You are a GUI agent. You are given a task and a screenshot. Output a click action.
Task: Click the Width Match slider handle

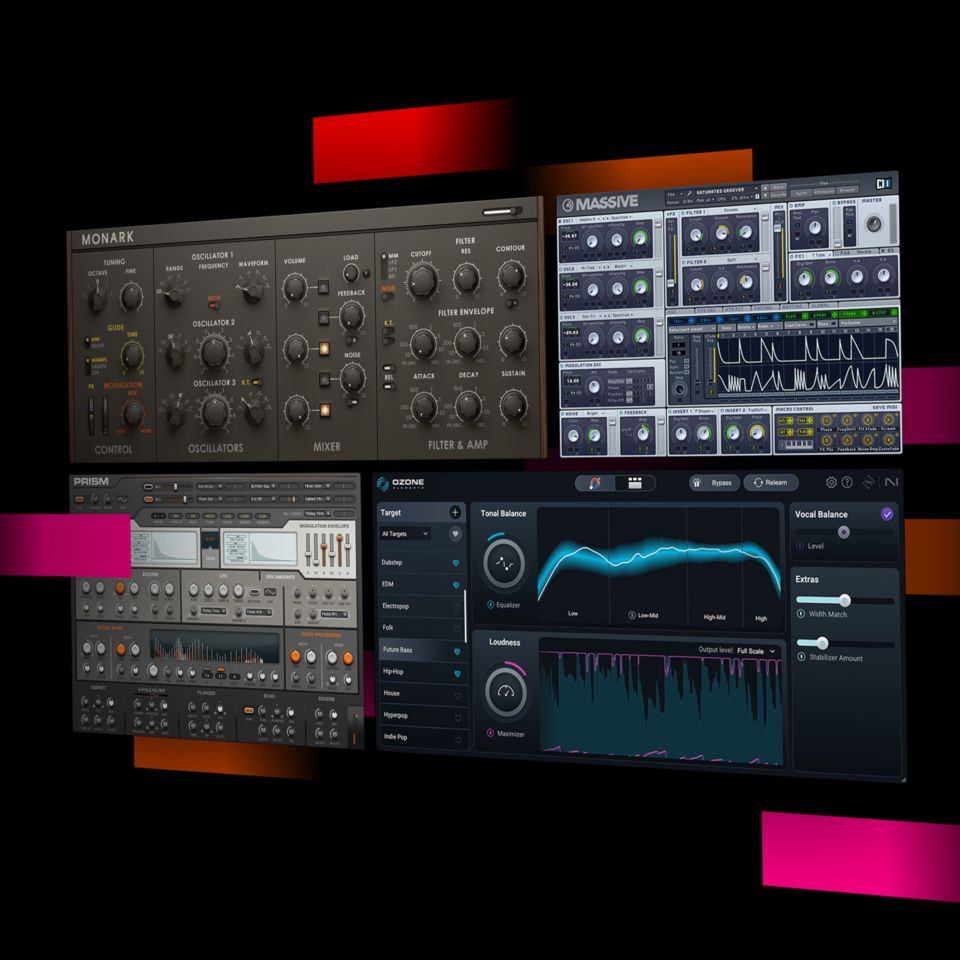point(845,600)
